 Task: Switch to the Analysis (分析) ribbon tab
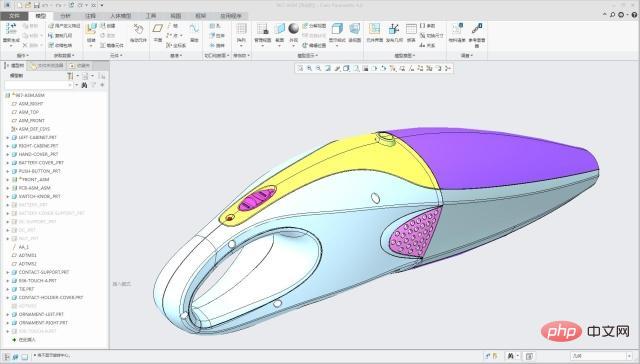click(x=65, y=16)
